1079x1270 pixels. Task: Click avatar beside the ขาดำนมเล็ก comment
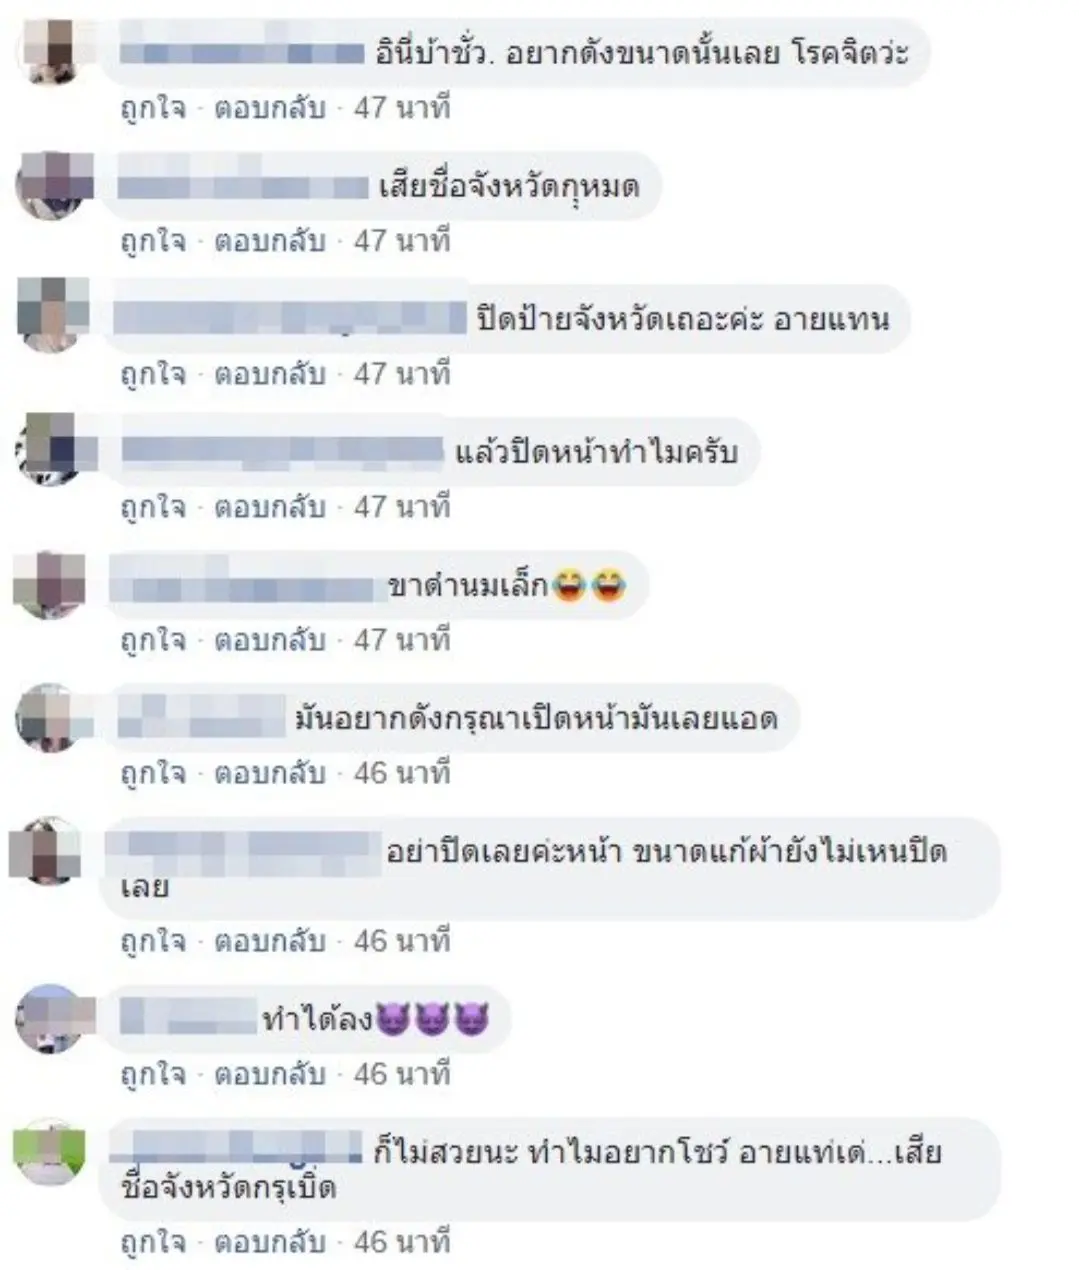(49, 582)
